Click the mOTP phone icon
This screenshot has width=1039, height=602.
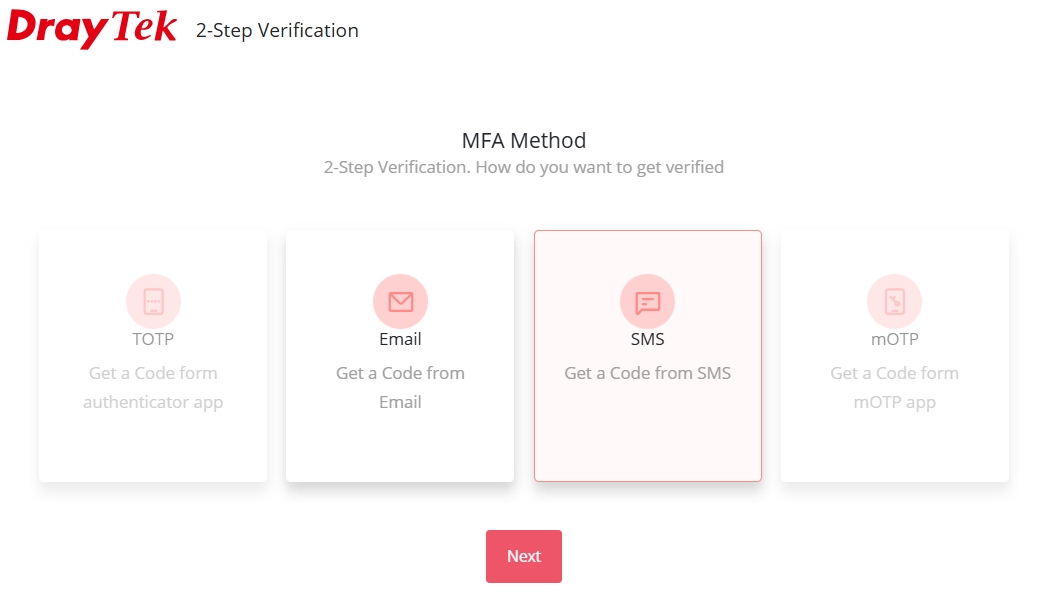[895, 301]
